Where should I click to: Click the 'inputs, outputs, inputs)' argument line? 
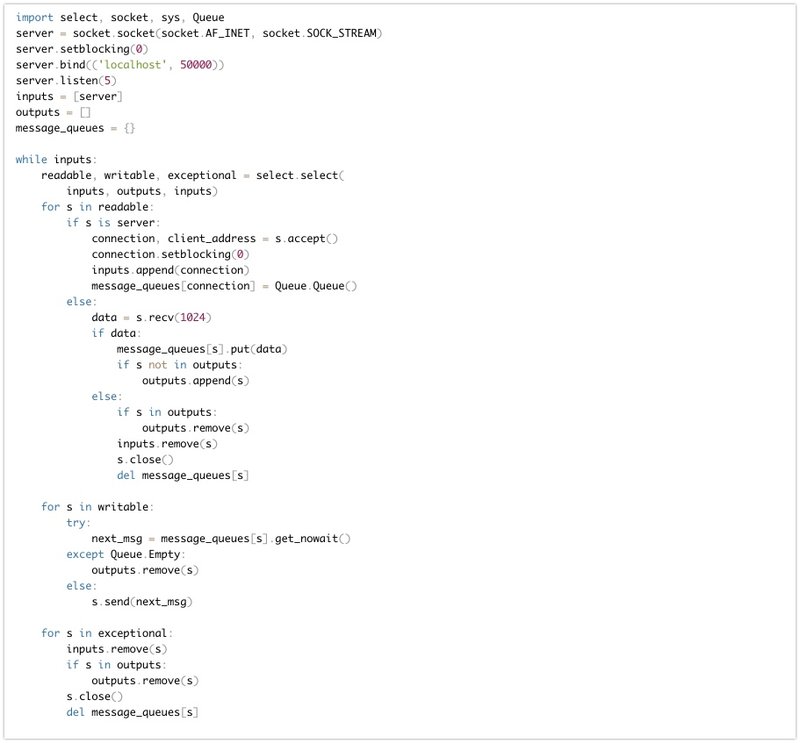pos(142,191)
